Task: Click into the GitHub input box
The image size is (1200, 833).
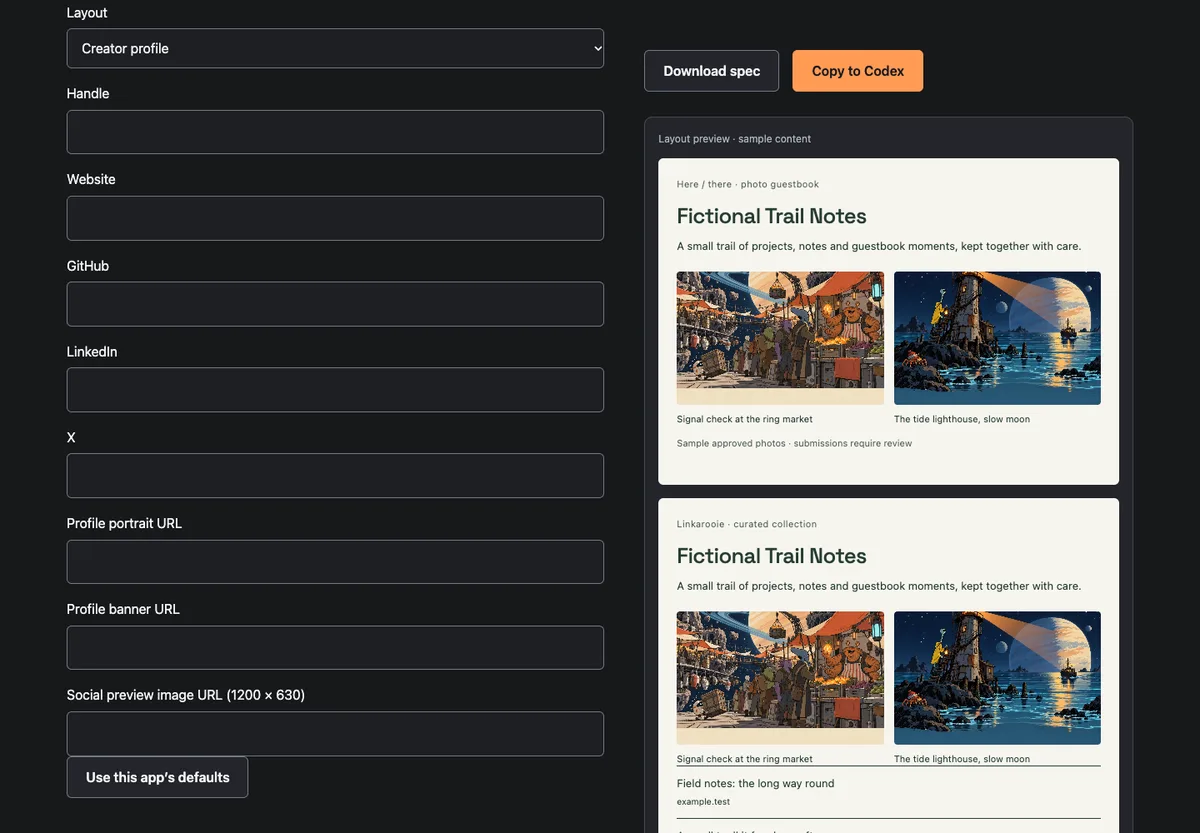Action: (x=335, y=304)
